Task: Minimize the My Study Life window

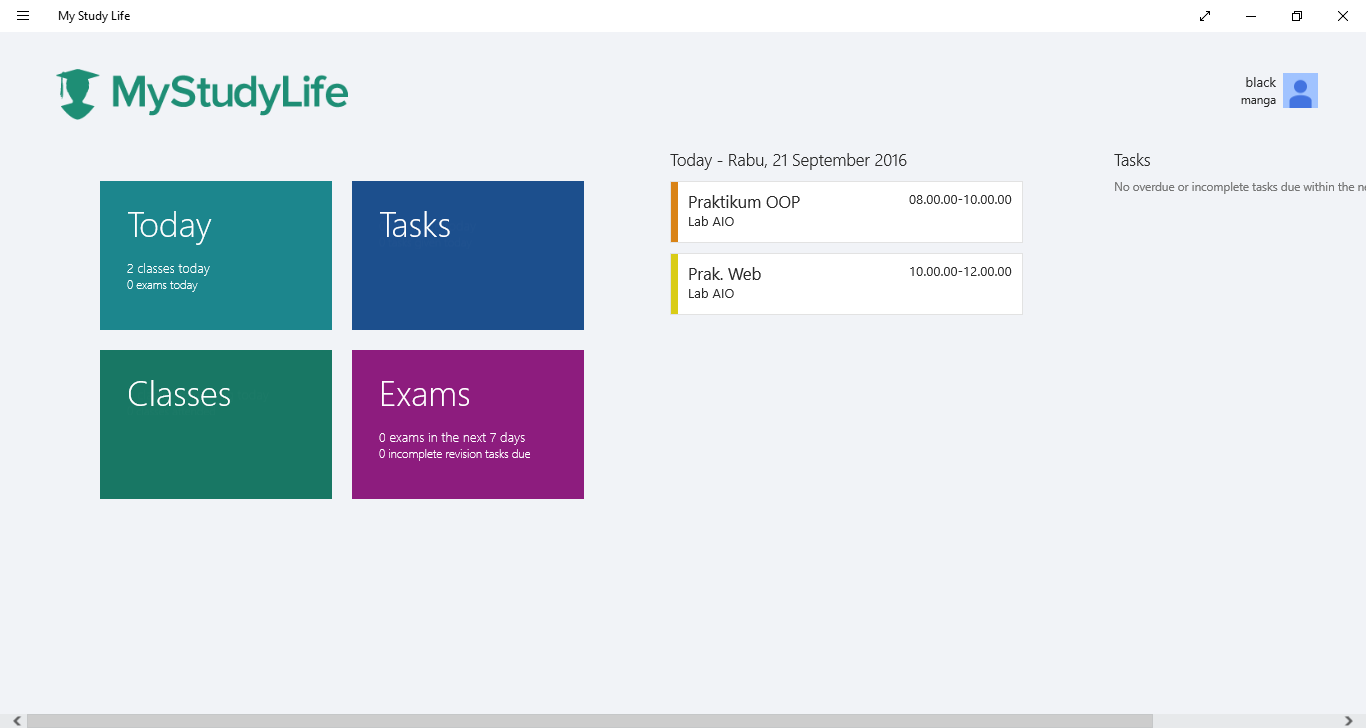Action: [x=1251, y=16]
